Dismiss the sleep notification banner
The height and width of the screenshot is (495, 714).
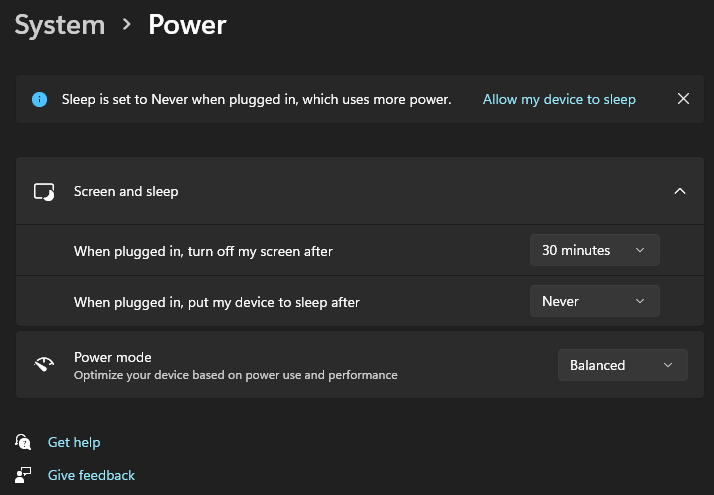pyautogui.click(x=683, y=99)
